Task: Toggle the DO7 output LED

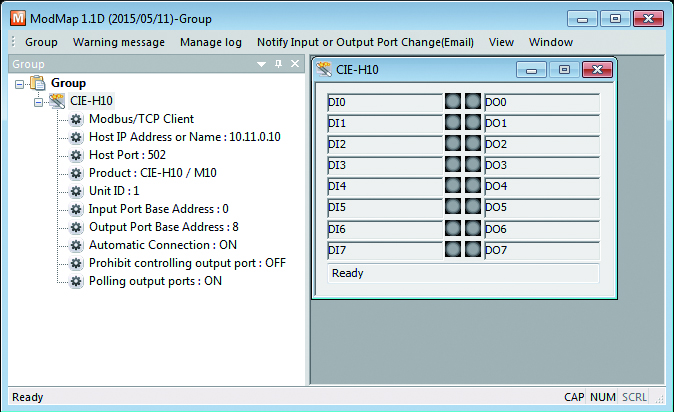Action: coord(473,249)
